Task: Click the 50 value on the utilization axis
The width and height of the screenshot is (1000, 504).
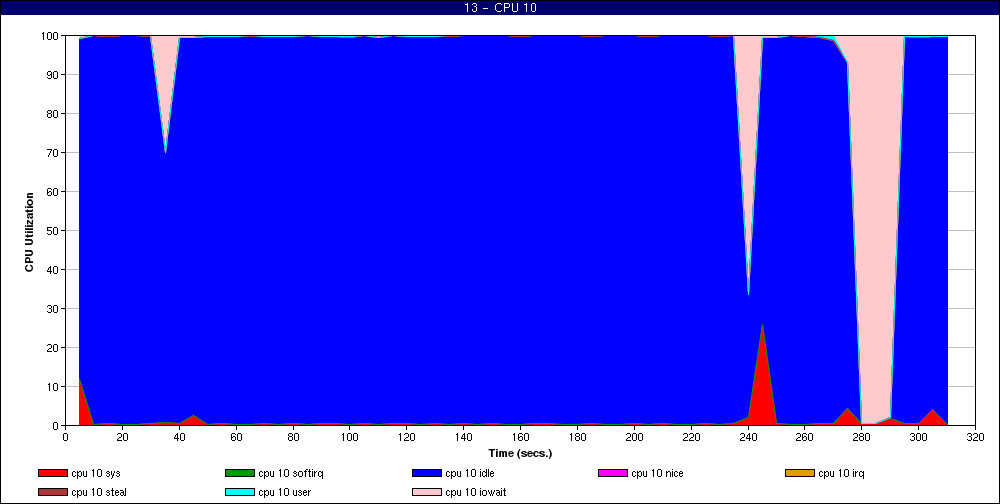Action: (x=54, y=230)
